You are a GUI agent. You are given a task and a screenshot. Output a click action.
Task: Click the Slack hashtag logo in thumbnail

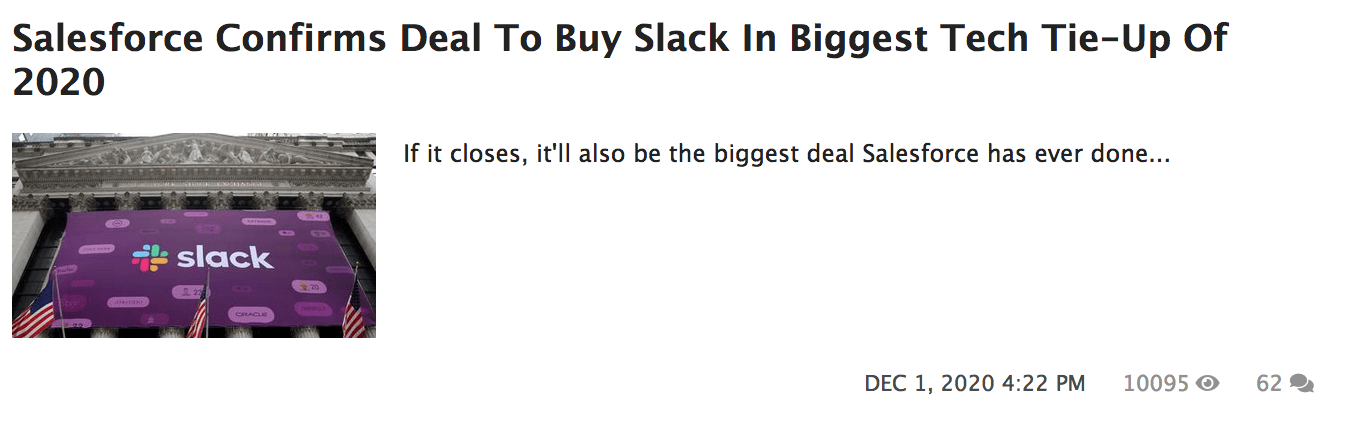151,259
